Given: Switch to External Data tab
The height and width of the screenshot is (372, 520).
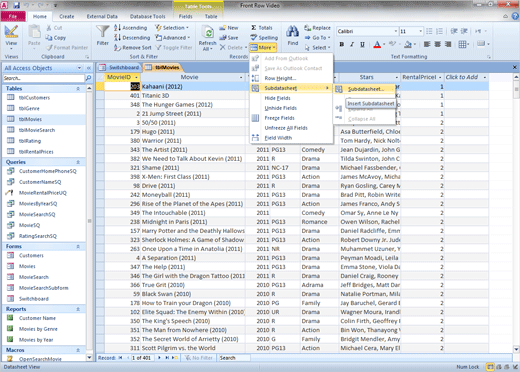Looking at the screenshot, I should click(102, 16).
